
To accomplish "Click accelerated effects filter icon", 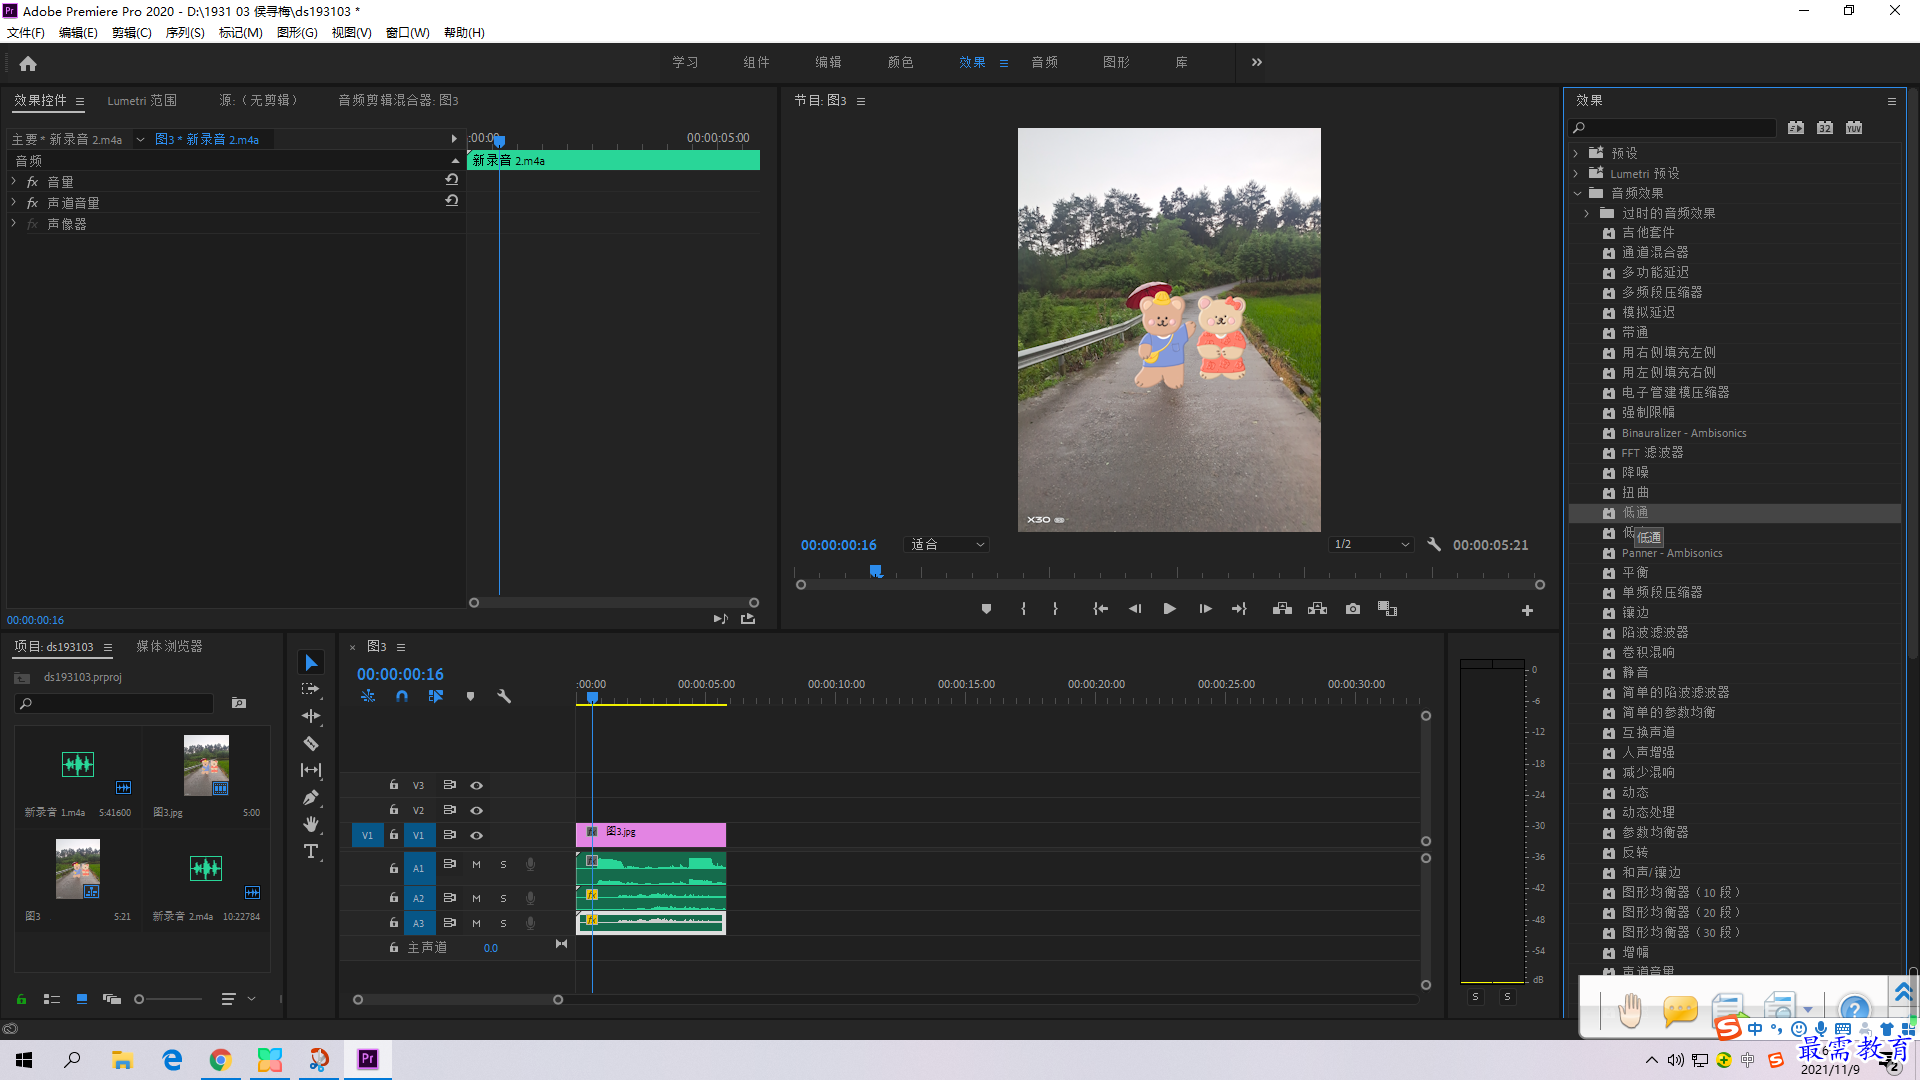I will pos(1796,128).
